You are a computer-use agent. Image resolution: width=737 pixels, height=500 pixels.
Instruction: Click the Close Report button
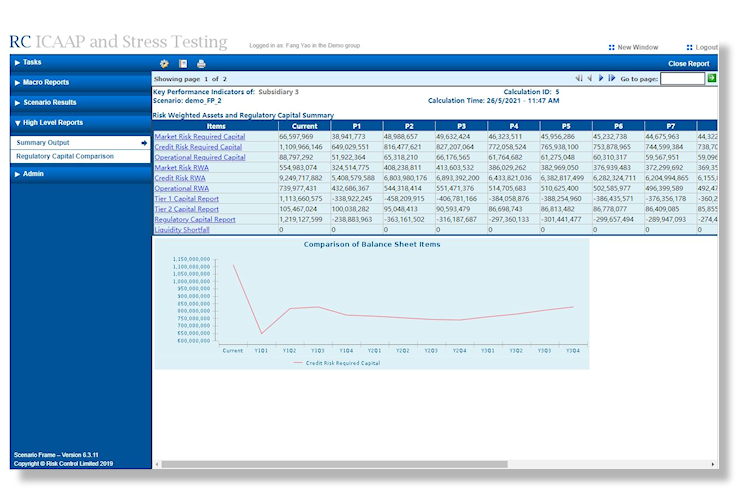[689, 63]
